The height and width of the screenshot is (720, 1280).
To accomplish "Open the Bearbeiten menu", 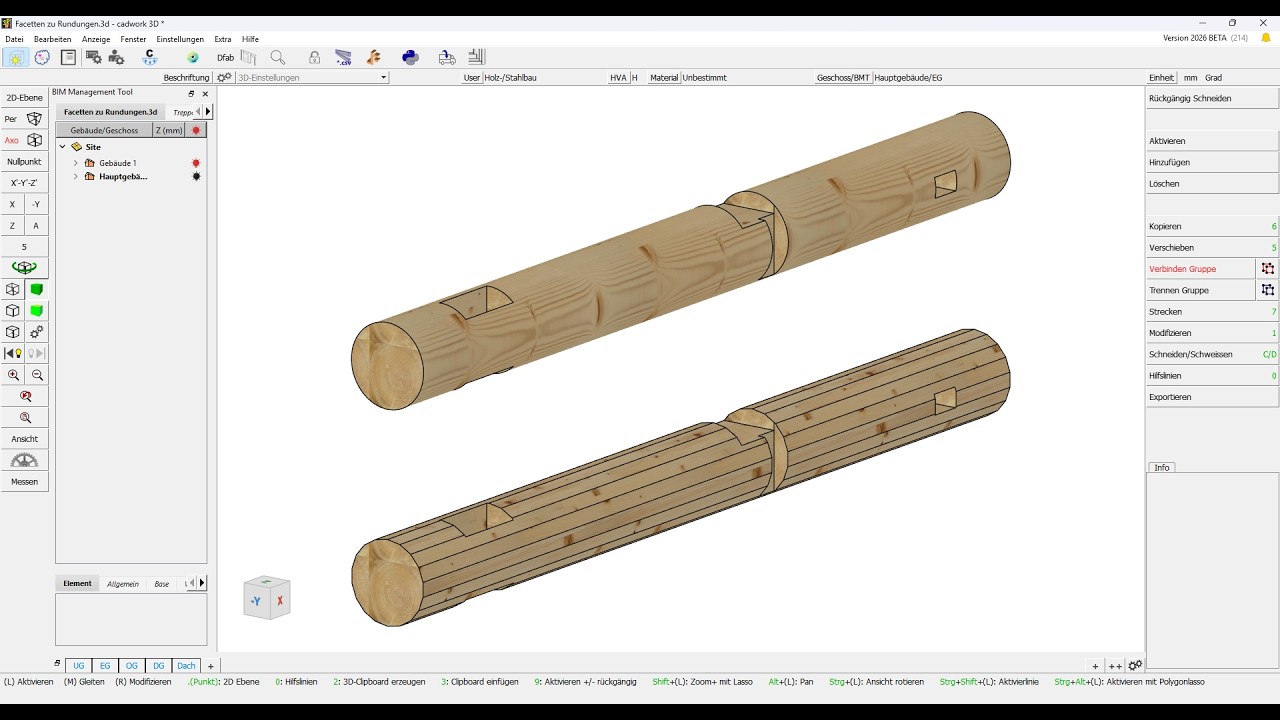I will click(53, 39).
